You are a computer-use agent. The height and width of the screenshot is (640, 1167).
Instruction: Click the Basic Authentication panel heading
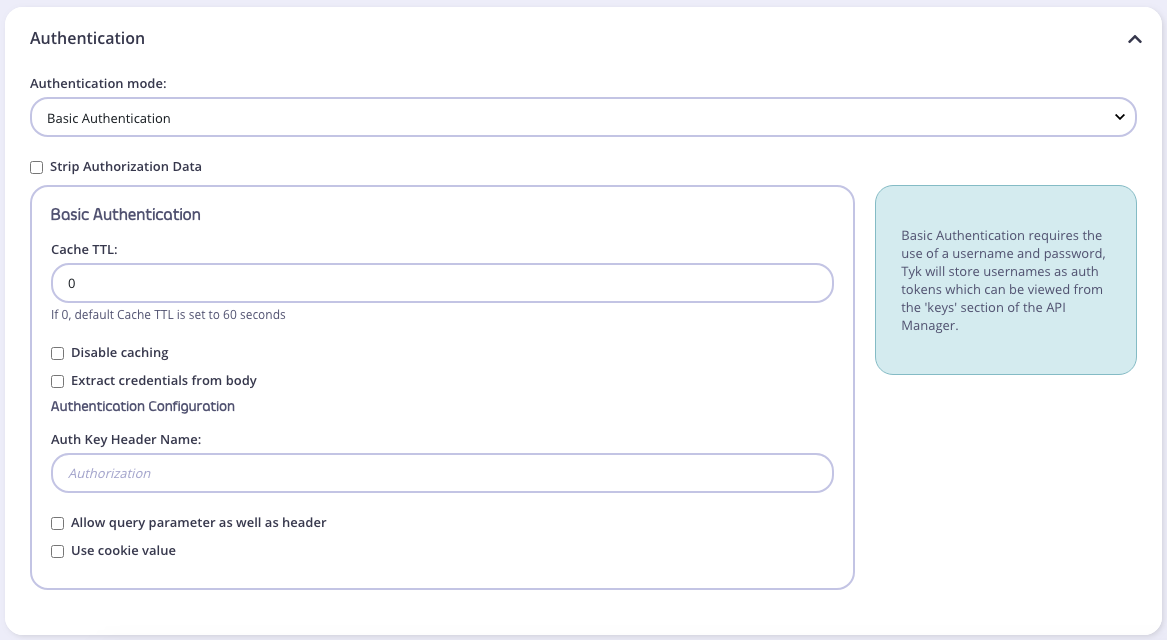coord(125,215)
